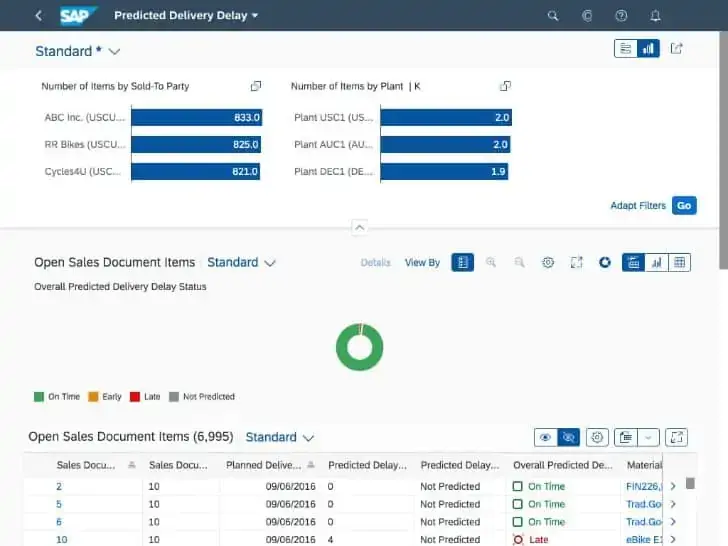Open value help for Sold-To Party filter
The width and height of the screenshot is (728, 546).
[256, 86]
